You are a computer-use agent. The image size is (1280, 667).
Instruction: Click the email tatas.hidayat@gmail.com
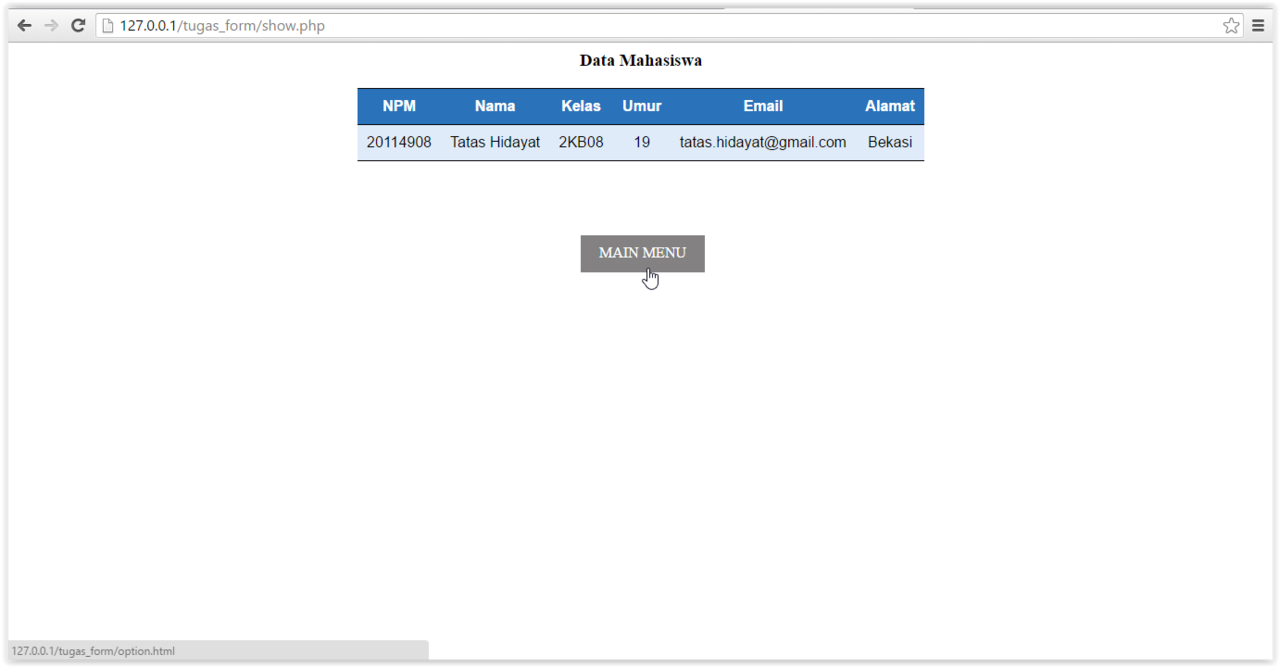[763, 142]
